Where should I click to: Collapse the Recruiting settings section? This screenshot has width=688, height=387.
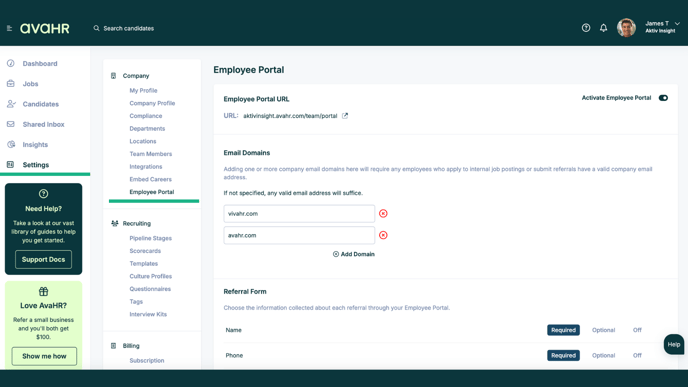136,223
